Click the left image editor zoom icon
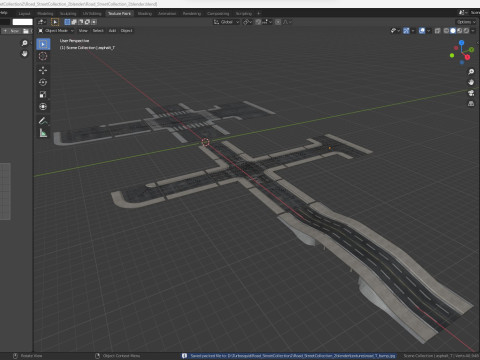 click(x=24, y=43)
